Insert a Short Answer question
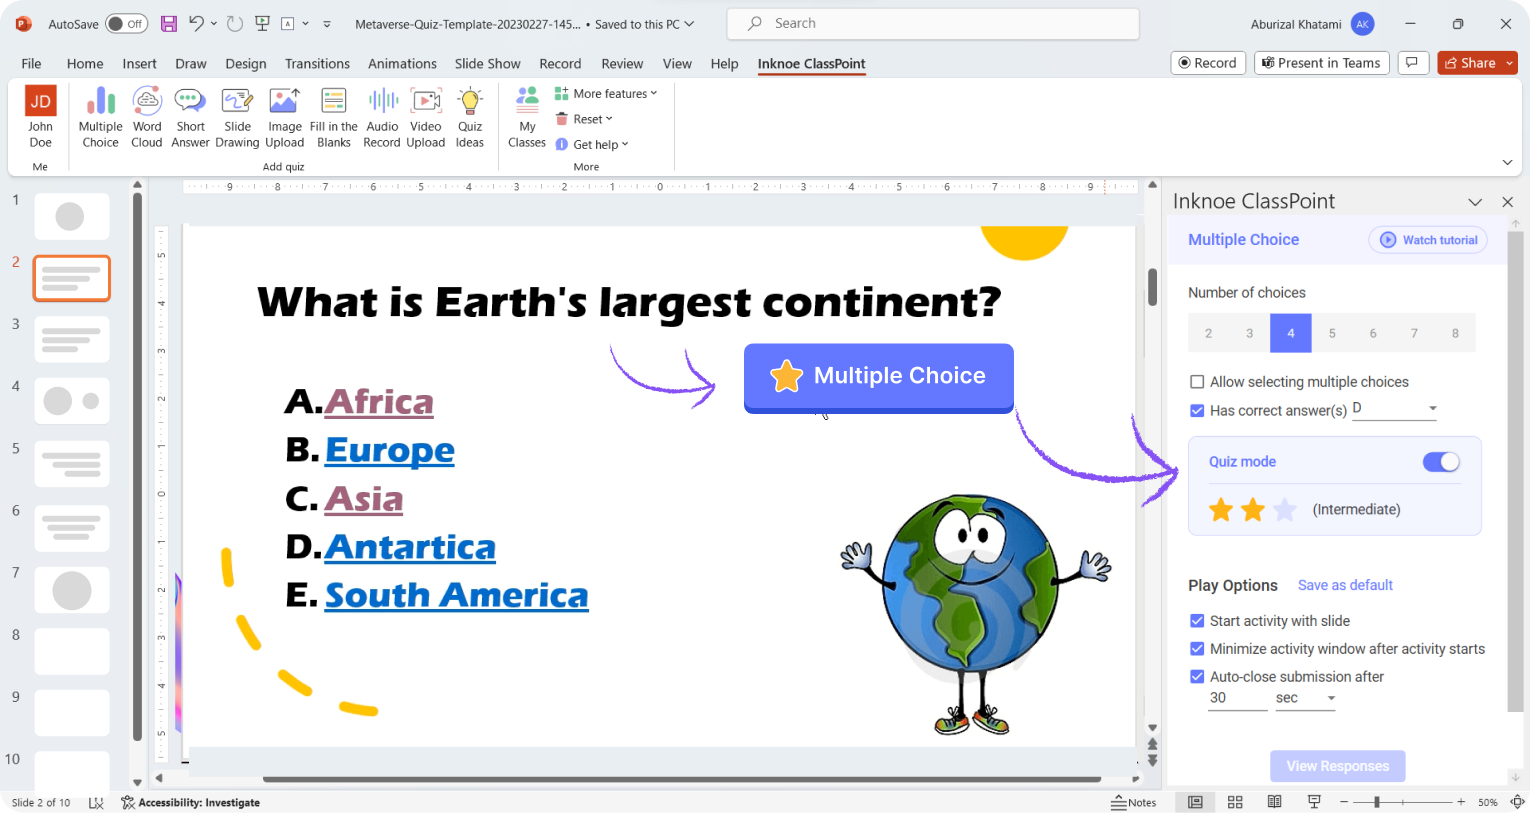Image resolution: width=1530 pixels, height=813 pixels. [x=190, y=115]
